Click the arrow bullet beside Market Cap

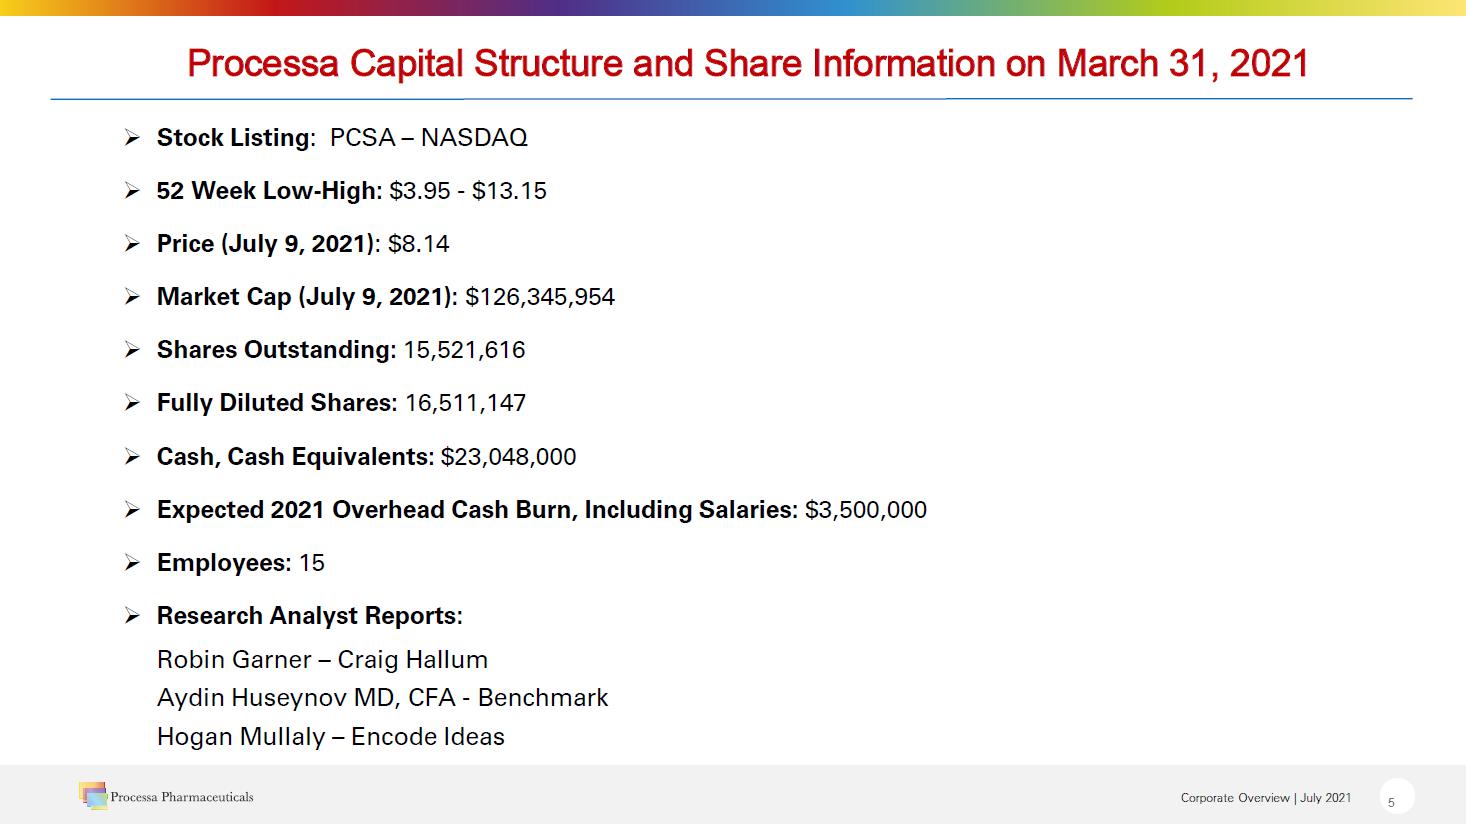[x=132, y=297]
